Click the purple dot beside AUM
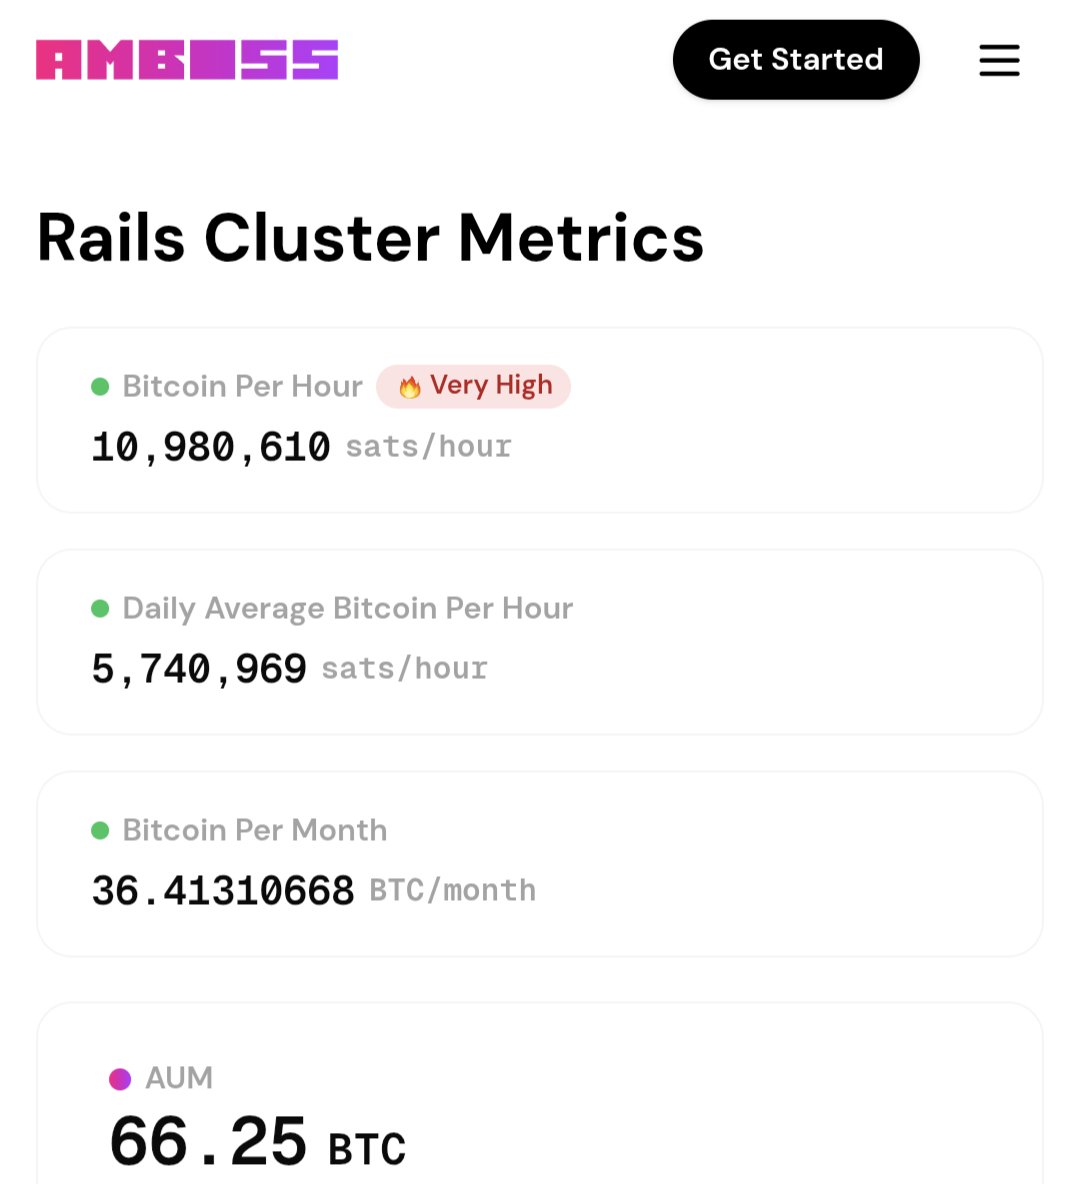This screenshot has height=1184, width=1080. pyautogui.click(x=120, y=1079)
